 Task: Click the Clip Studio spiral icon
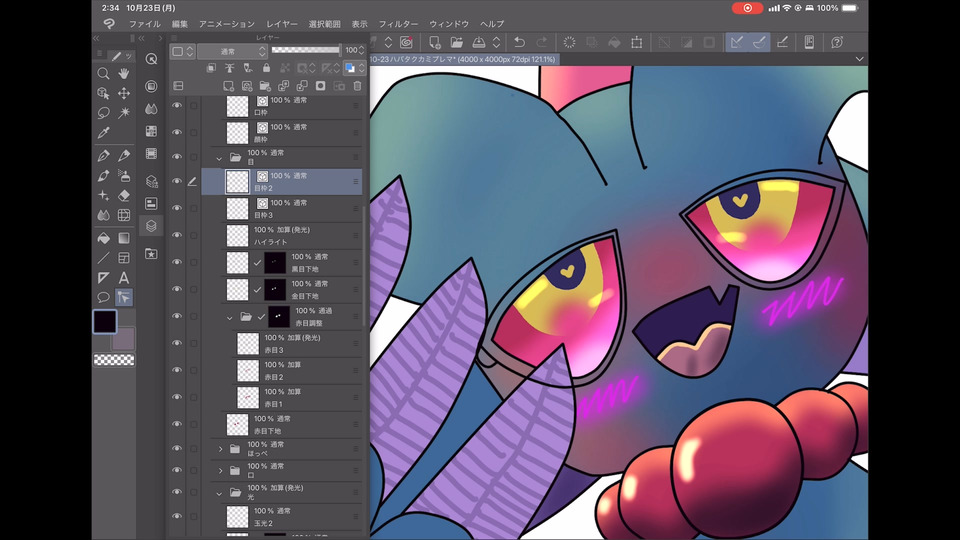pyautogui.click(x=406, y=42)
